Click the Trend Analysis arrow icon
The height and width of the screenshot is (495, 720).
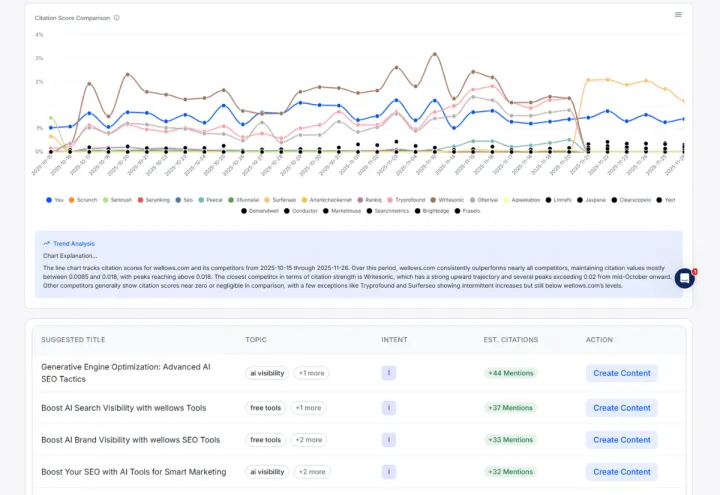[x=46, y=243]
